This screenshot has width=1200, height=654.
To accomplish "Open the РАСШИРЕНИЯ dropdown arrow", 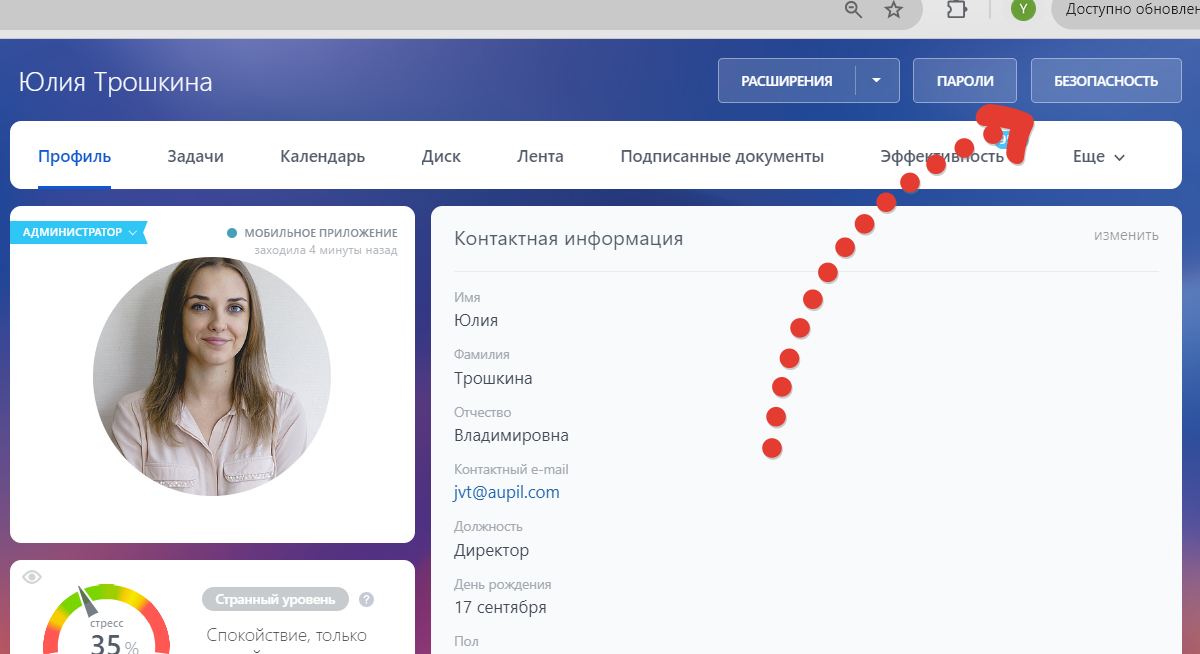I will tap(875, 80).
